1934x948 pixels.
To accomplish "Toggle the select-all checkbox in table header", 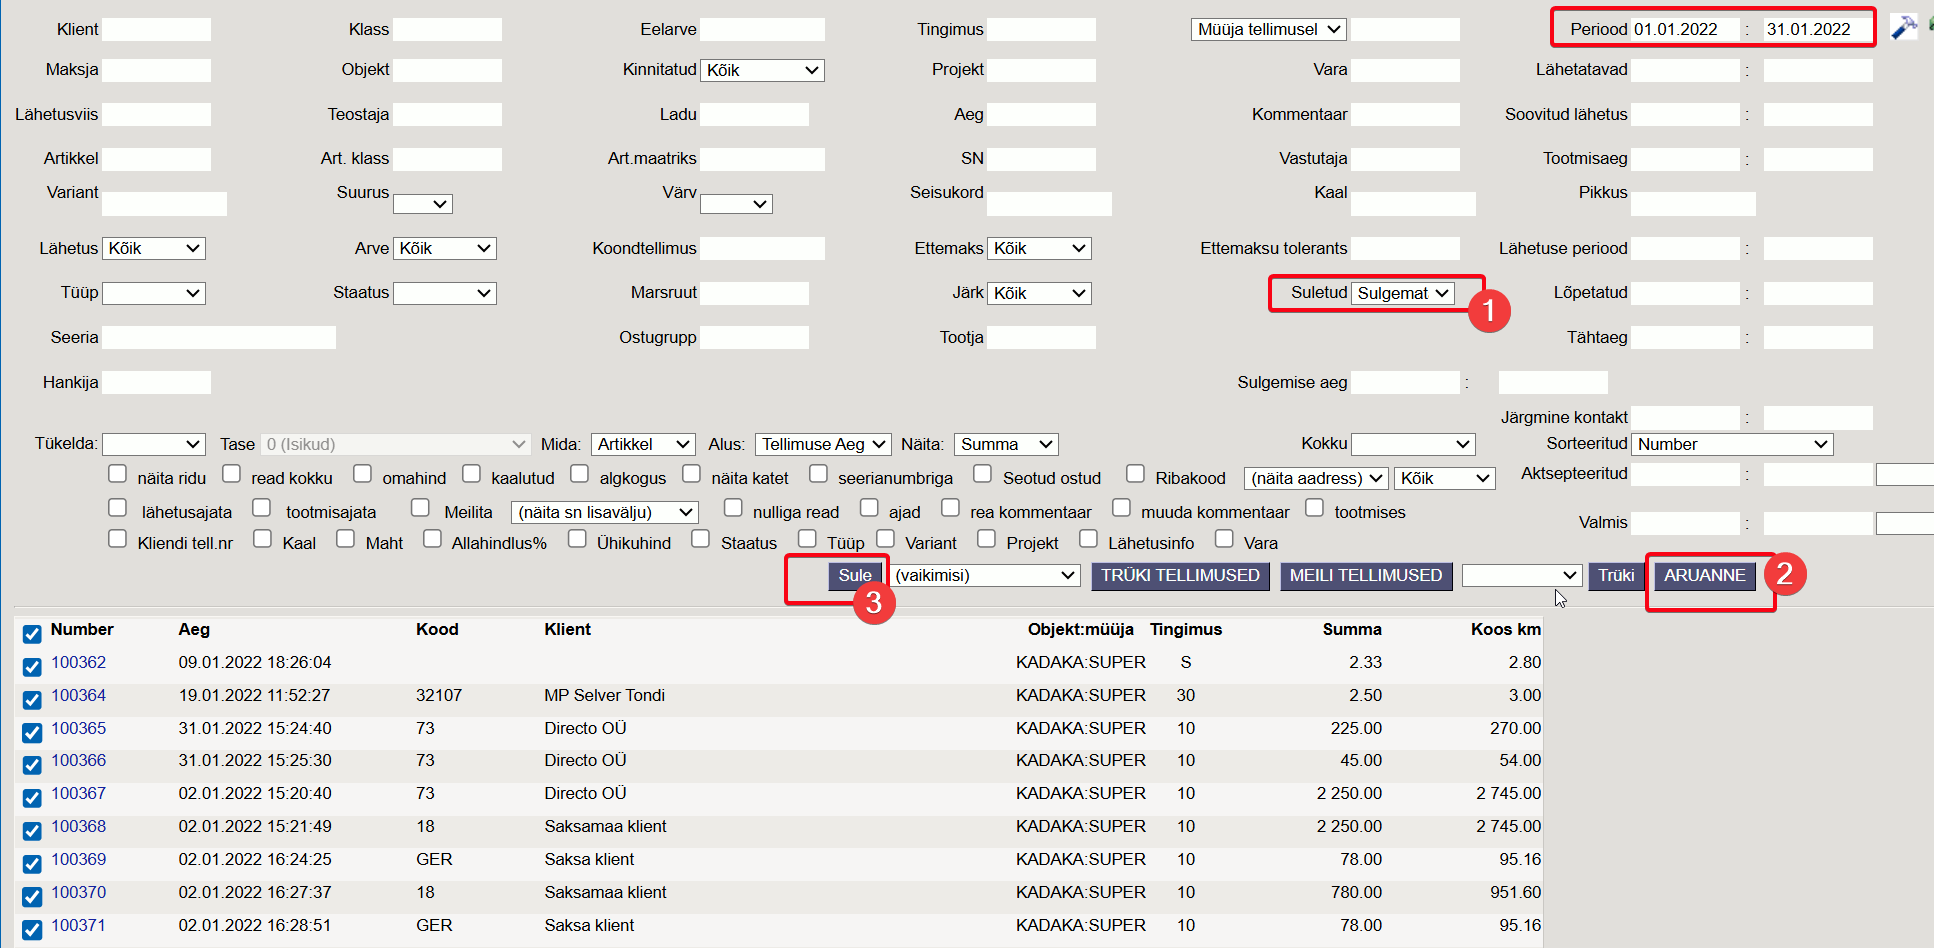I will [x=32, y=634].
